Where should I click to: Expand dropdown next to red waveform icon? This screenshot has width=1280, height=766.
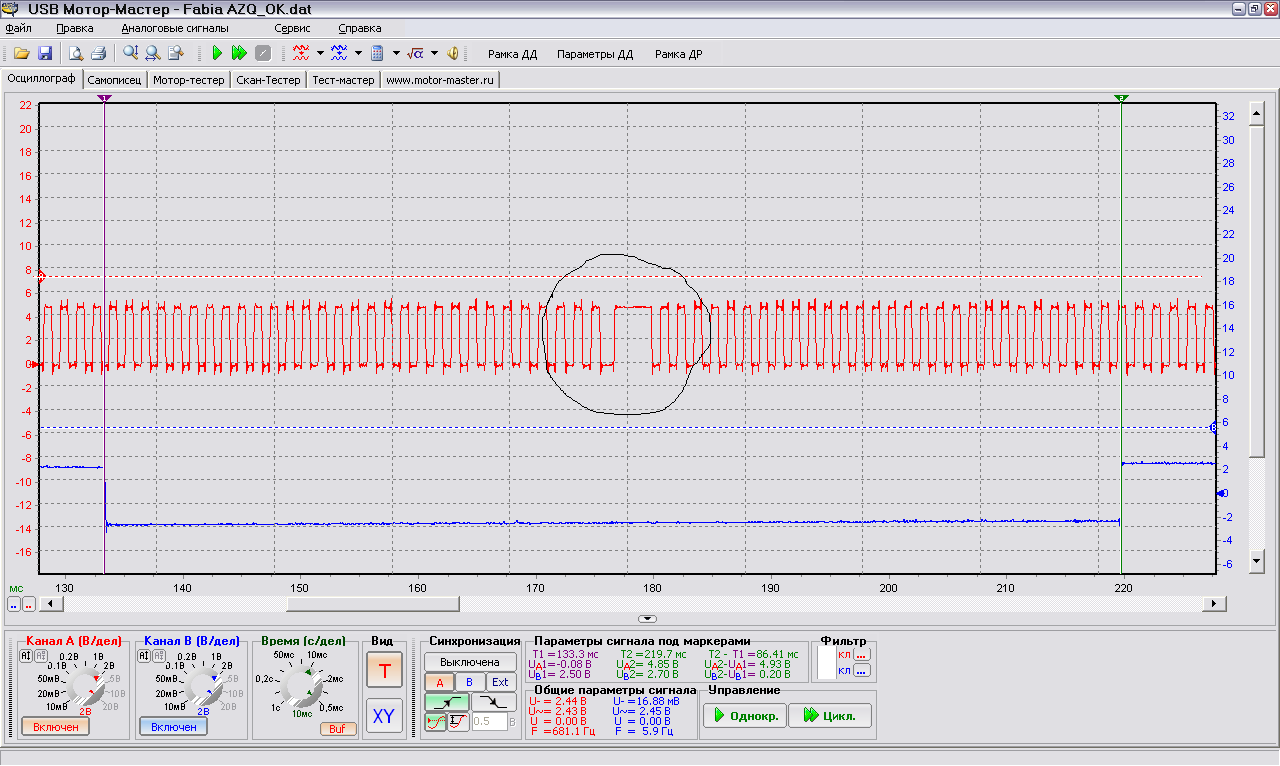tap(320, 54)
